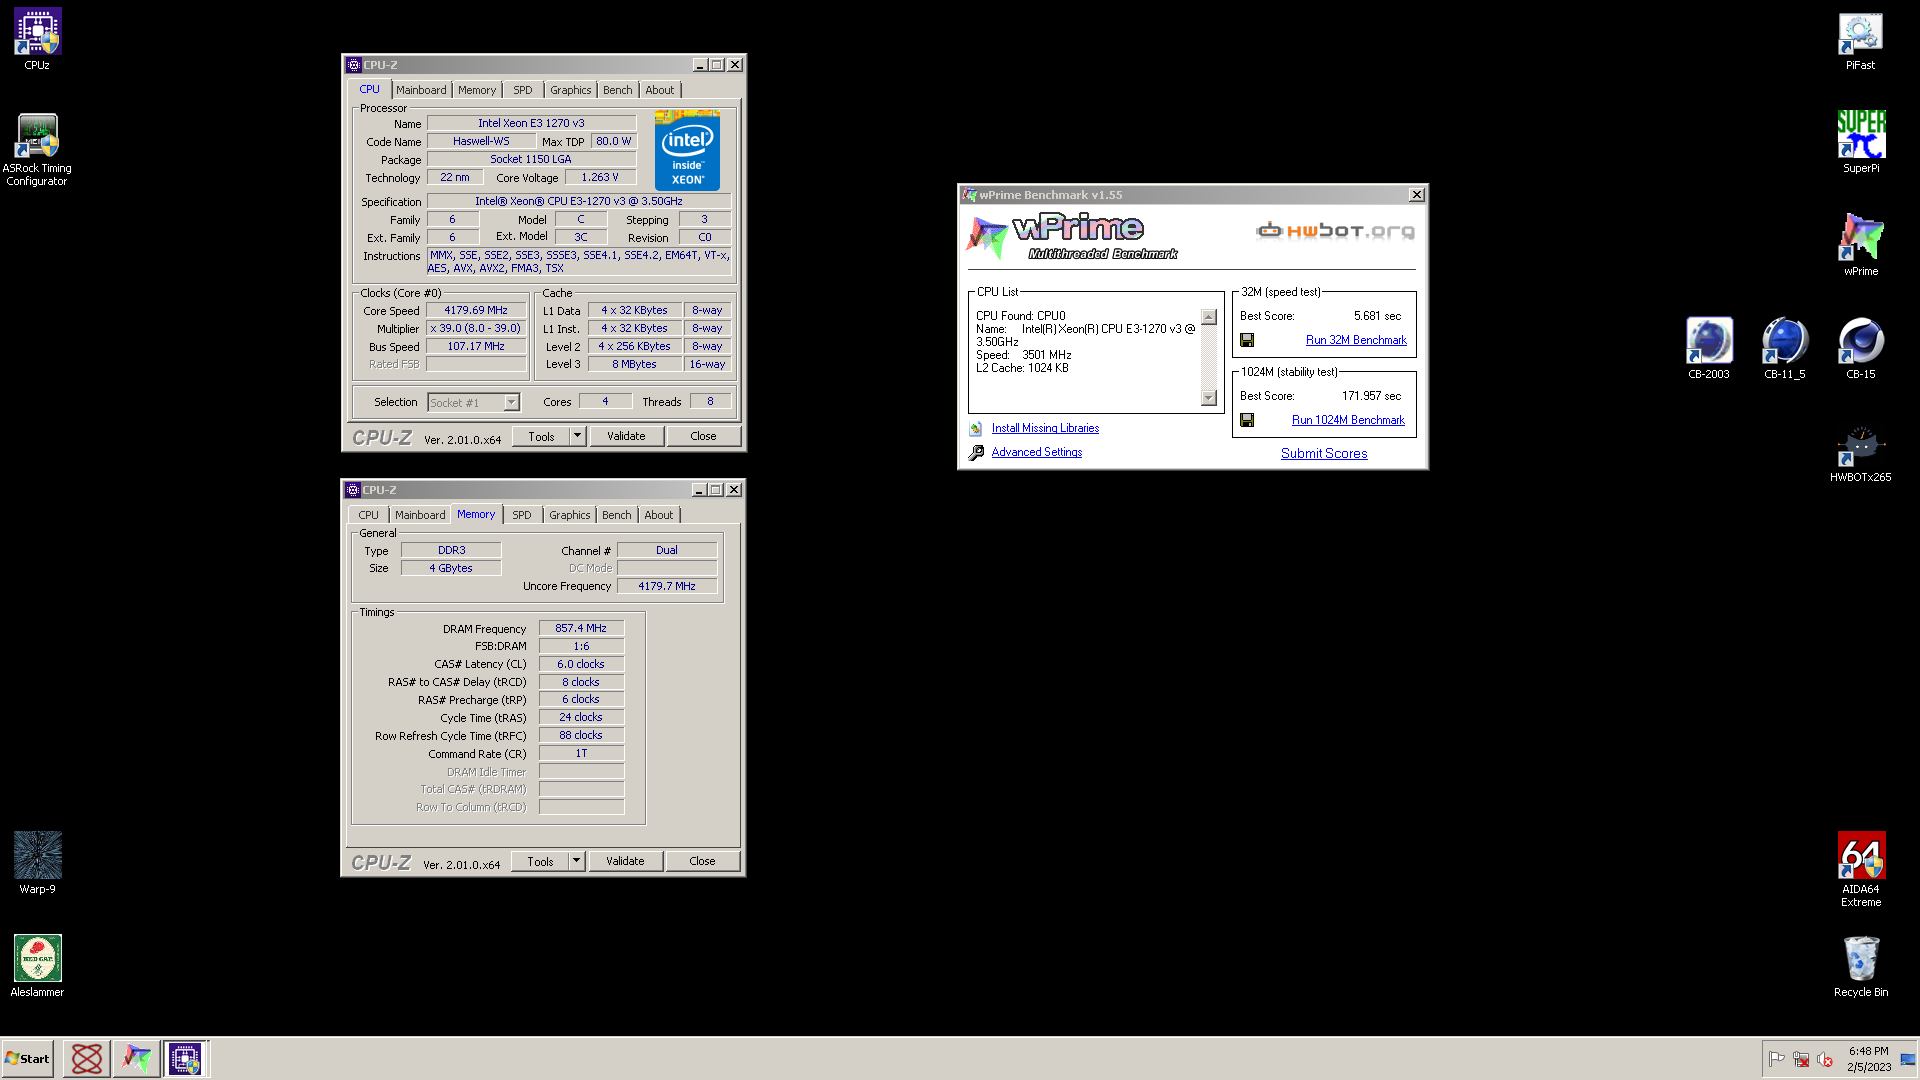Open Graphics tab in top CPU-Z window
Image resolution: width=1920 pixels, height=1080 pixels.
pos(571,90)
